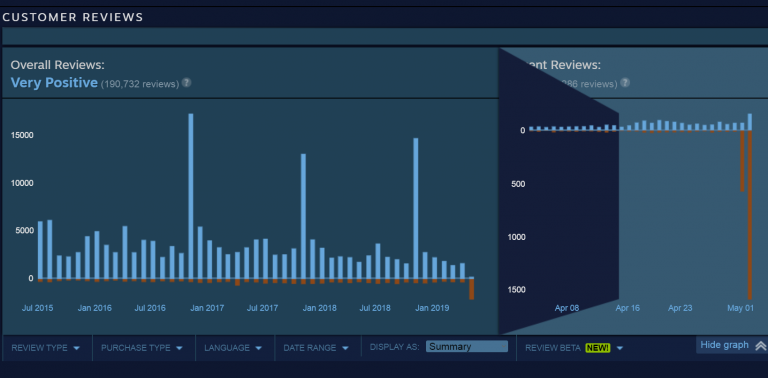
Task: Click the last orange negative bar in overall graph
Action: point(472,289)
